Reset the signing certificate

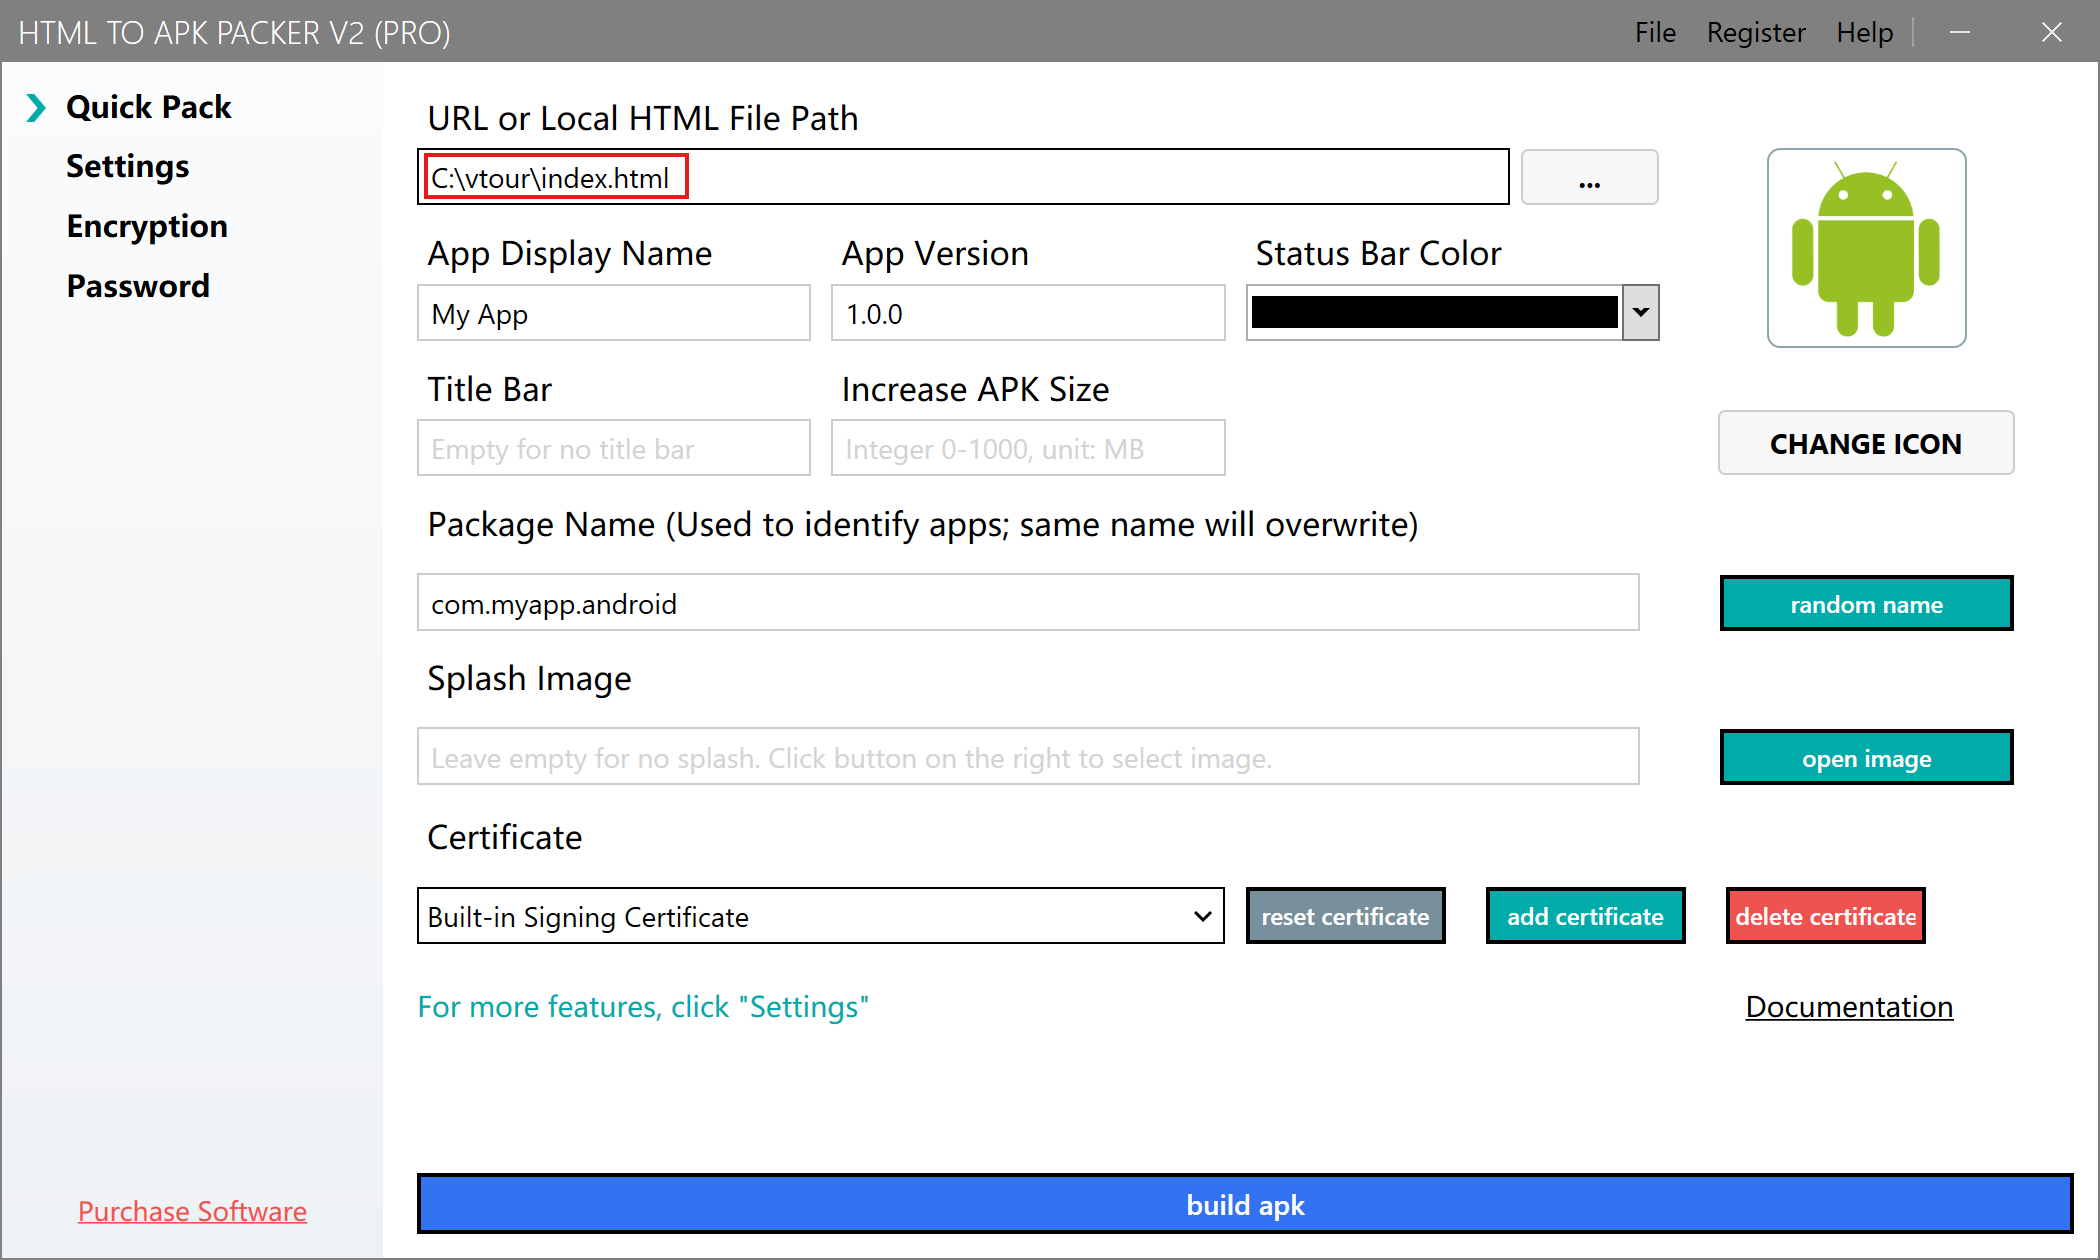(1345, 916)
